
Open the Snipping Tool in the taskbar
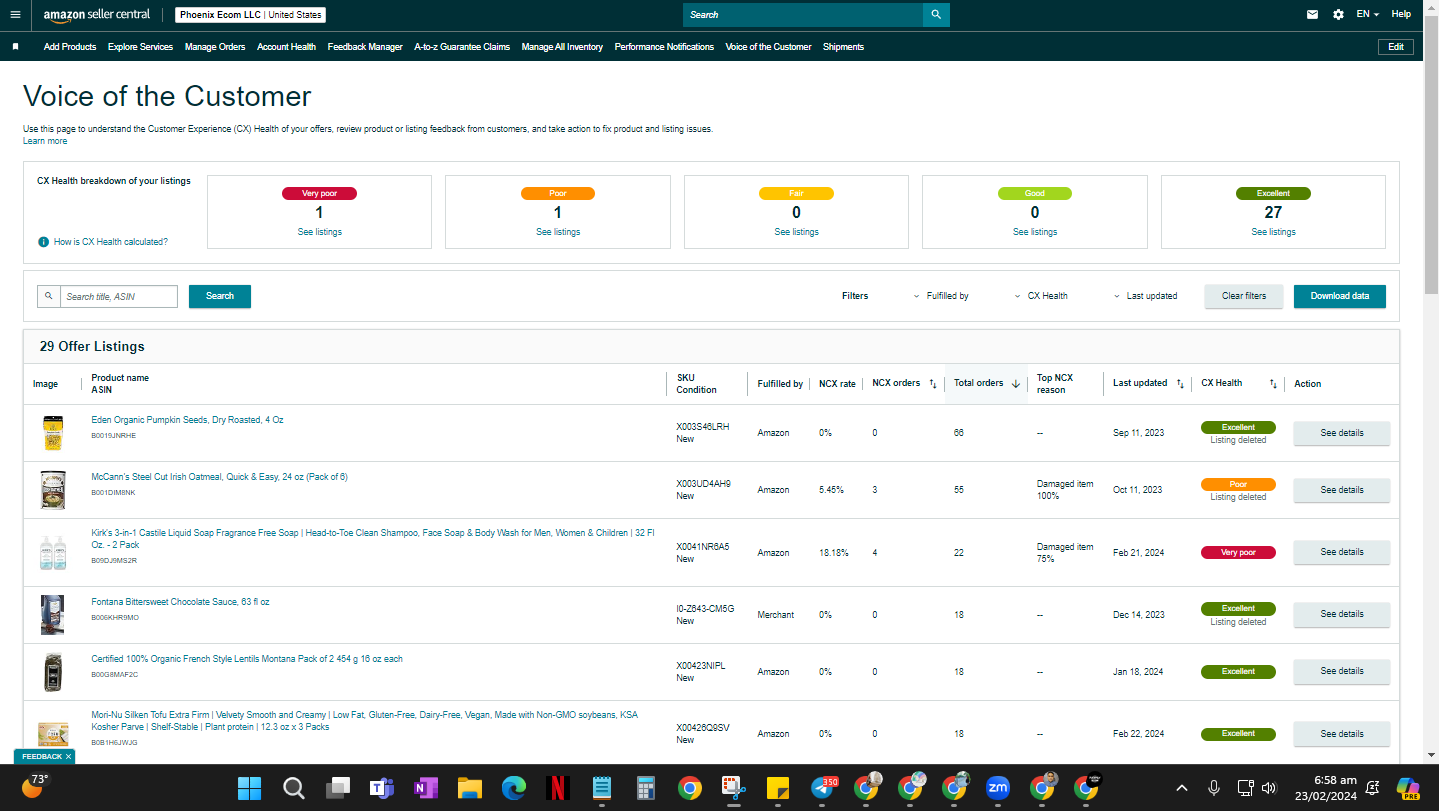point(734,788)
